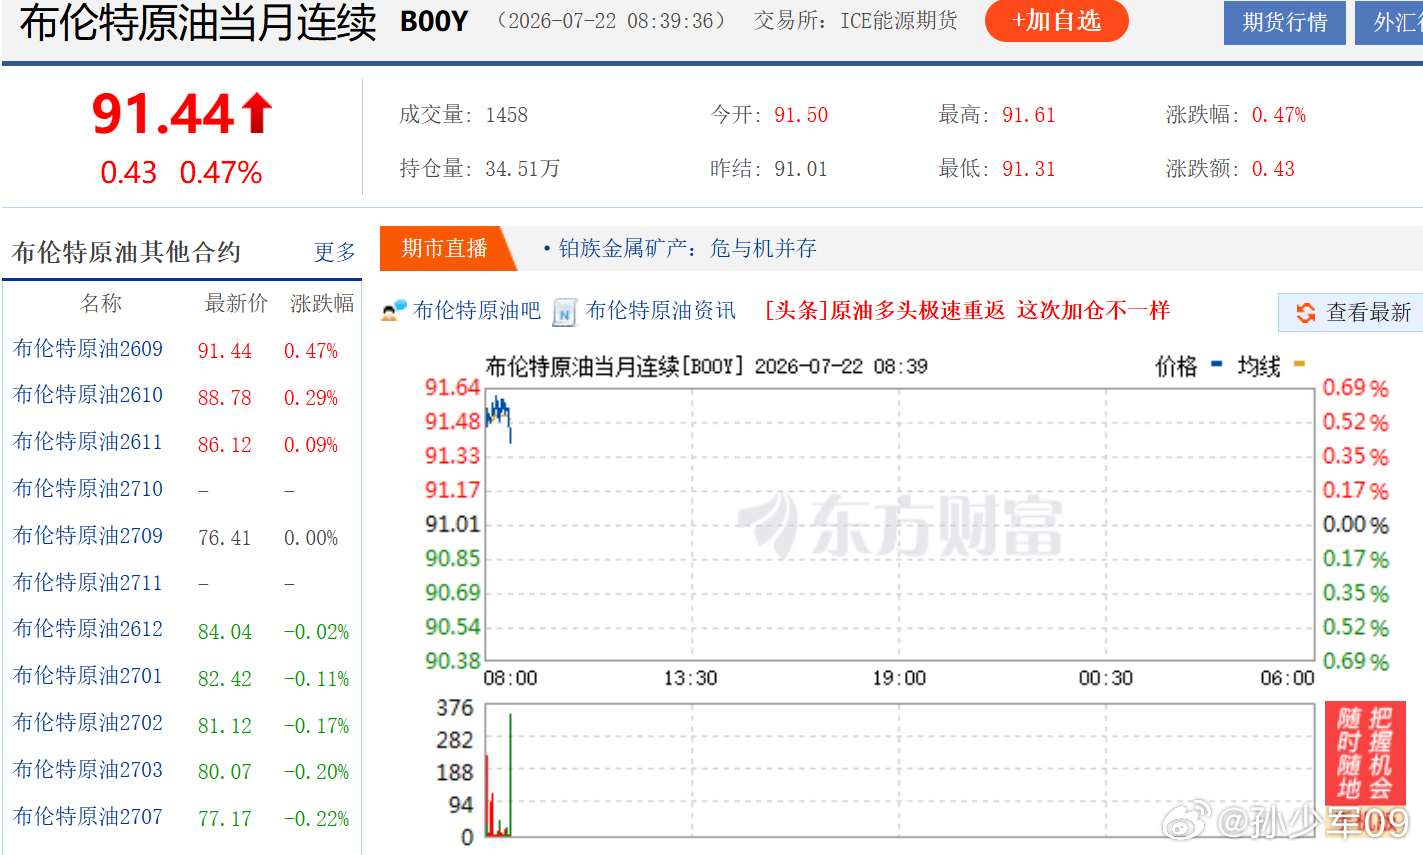Open contract 布伦特原油2612

tap(88, 629)
